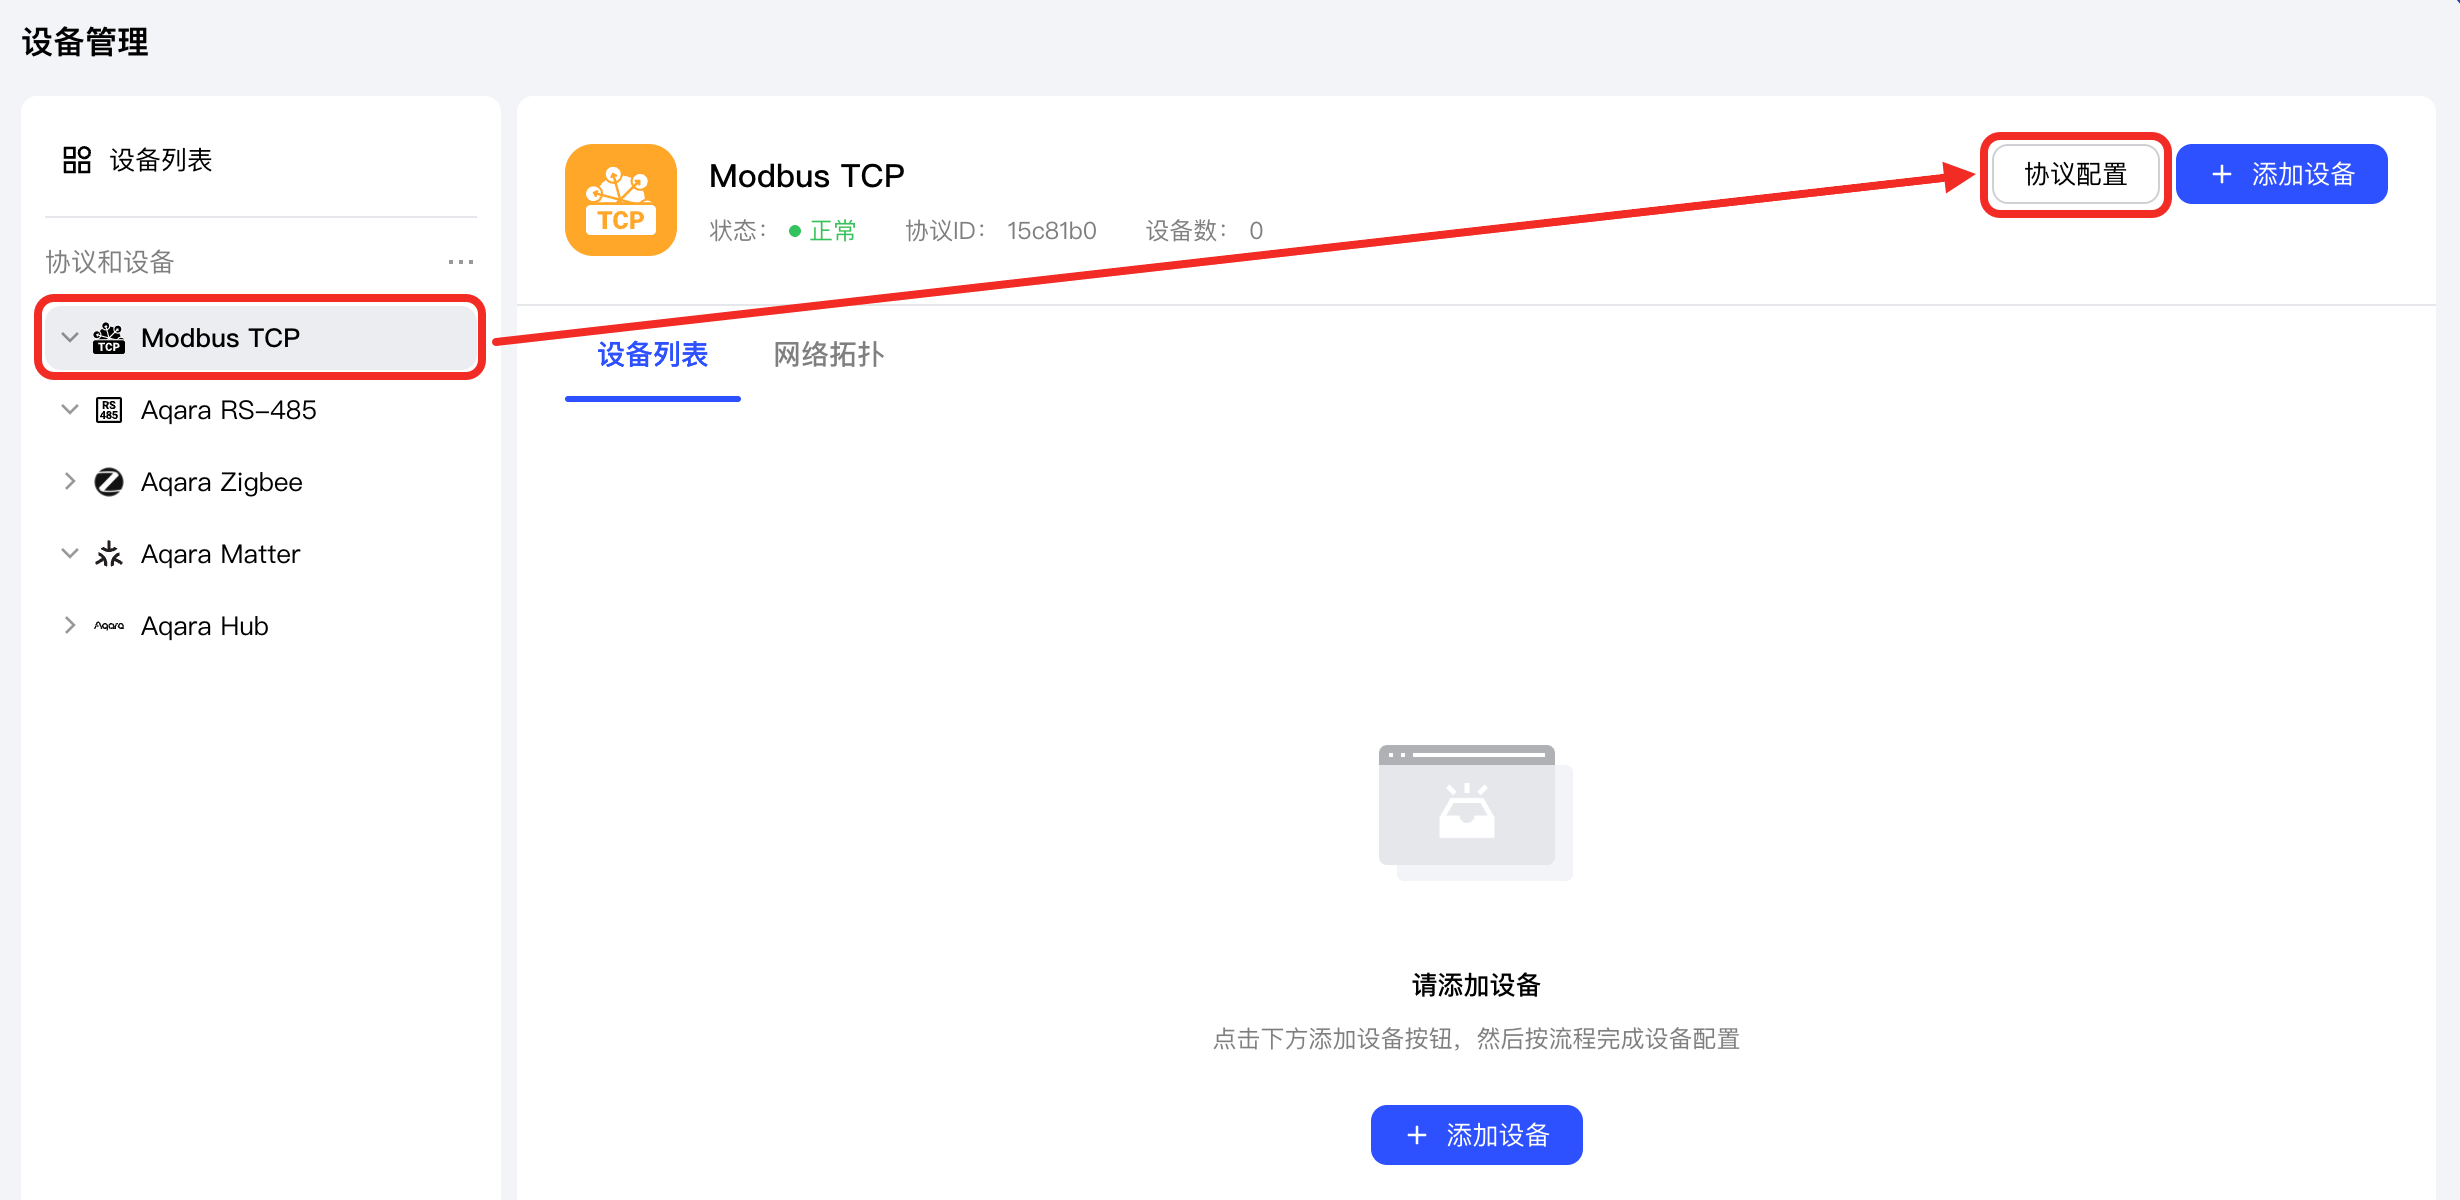Collapse the Aqara Matter tree node
Screen dimensions: 2460x1200
tap(70, 554)
